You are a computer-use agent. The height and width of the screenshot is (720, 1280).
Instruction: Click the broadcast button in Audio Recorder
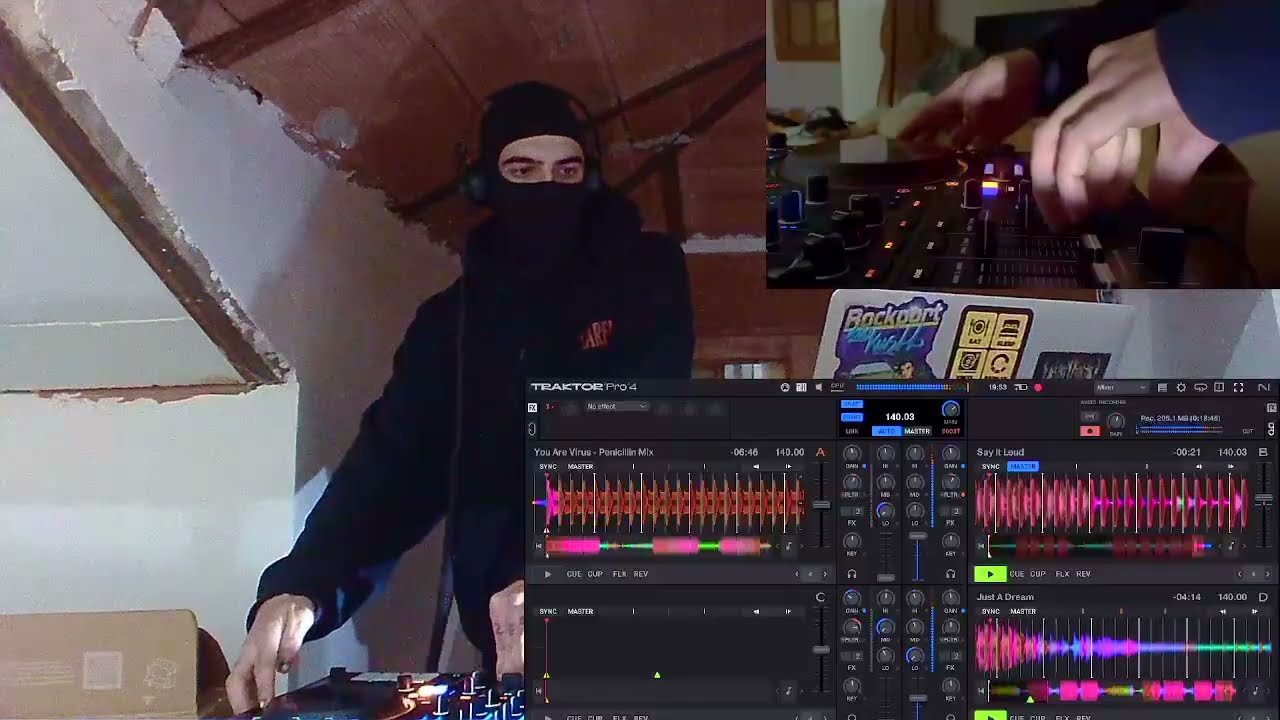point(1090,416)
